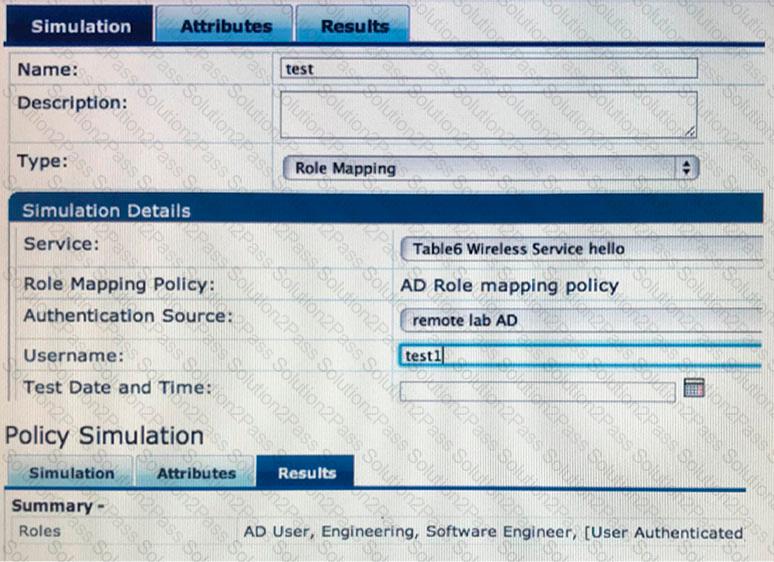Click the AD Role mapping policy text
This screenshot has width=774, height=562.
(x=509, y=285)
